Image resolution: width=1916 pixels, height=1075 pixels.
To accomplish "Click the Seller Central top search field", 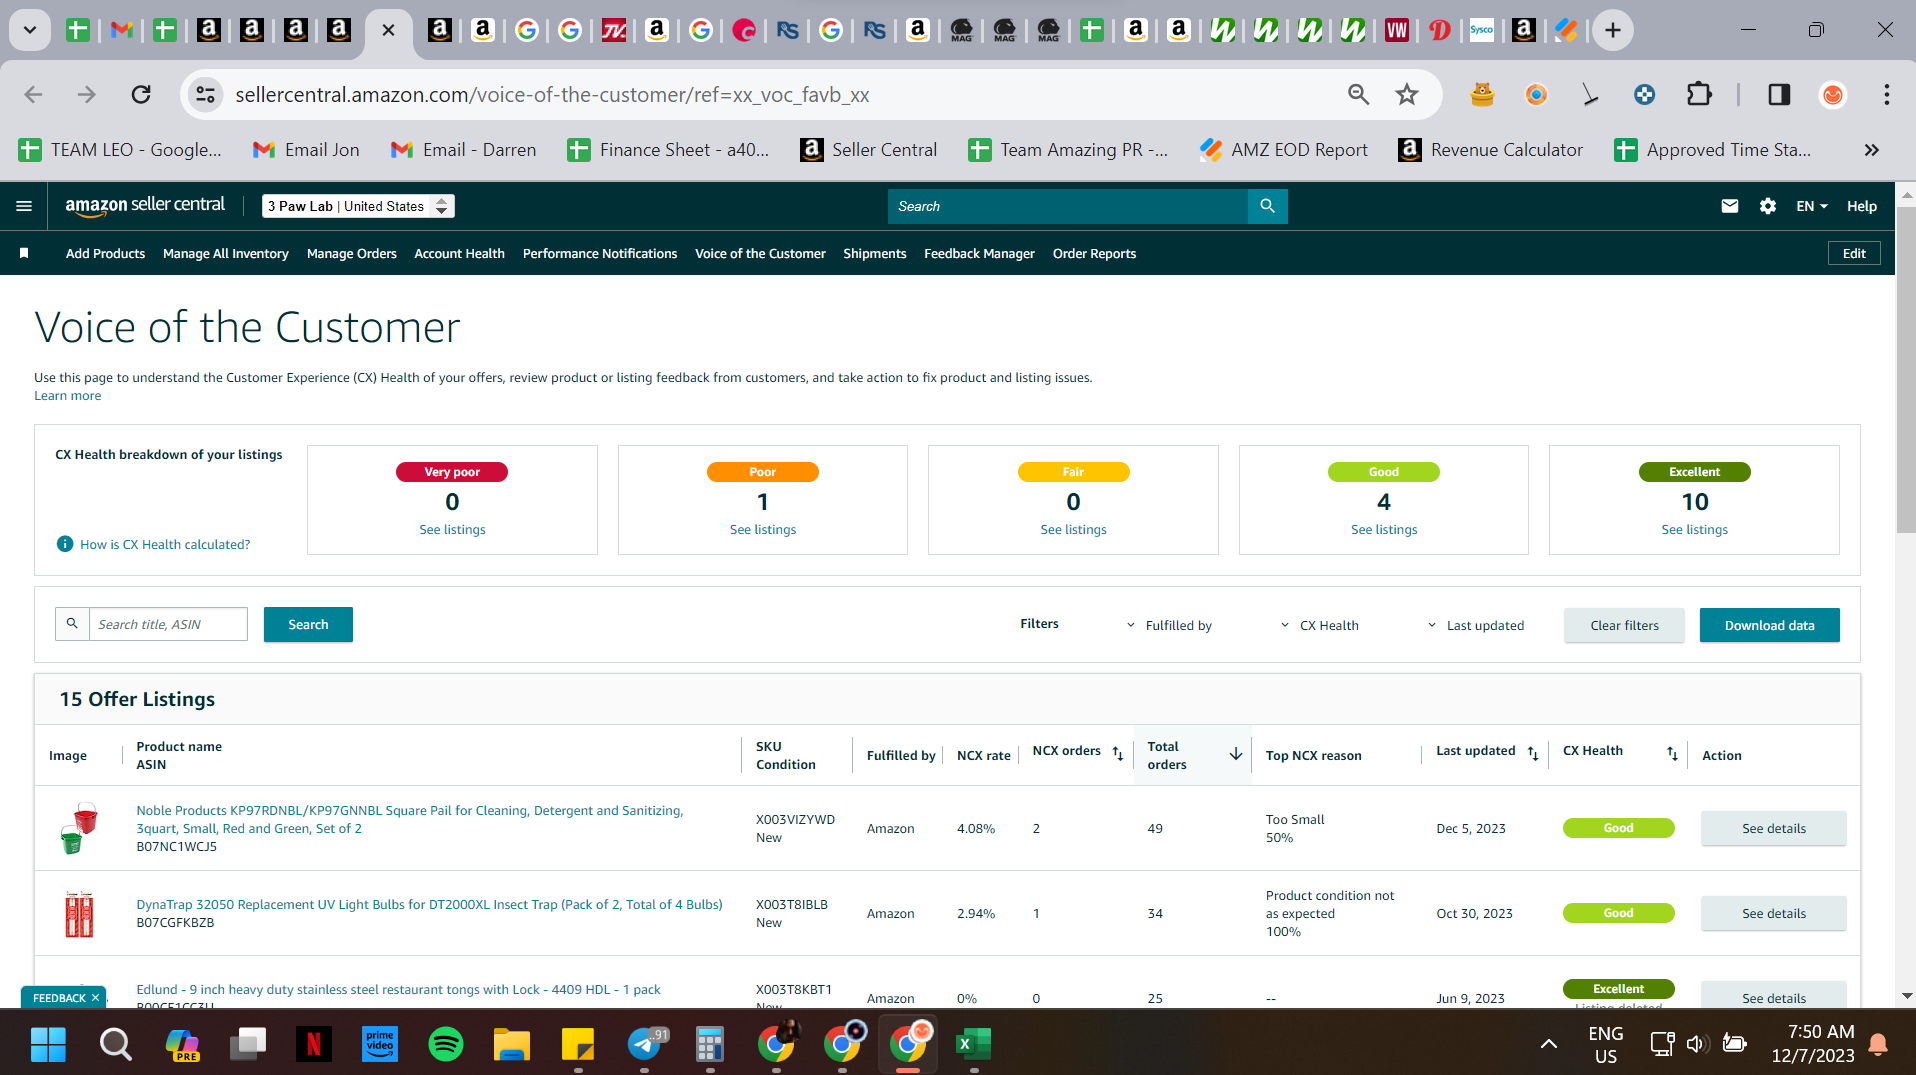I will click(x=1068, y=206).
